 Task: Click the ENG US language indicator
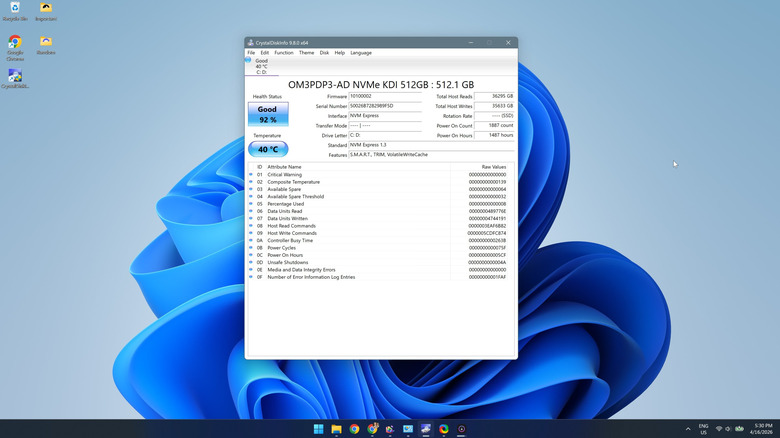[703, 429]
